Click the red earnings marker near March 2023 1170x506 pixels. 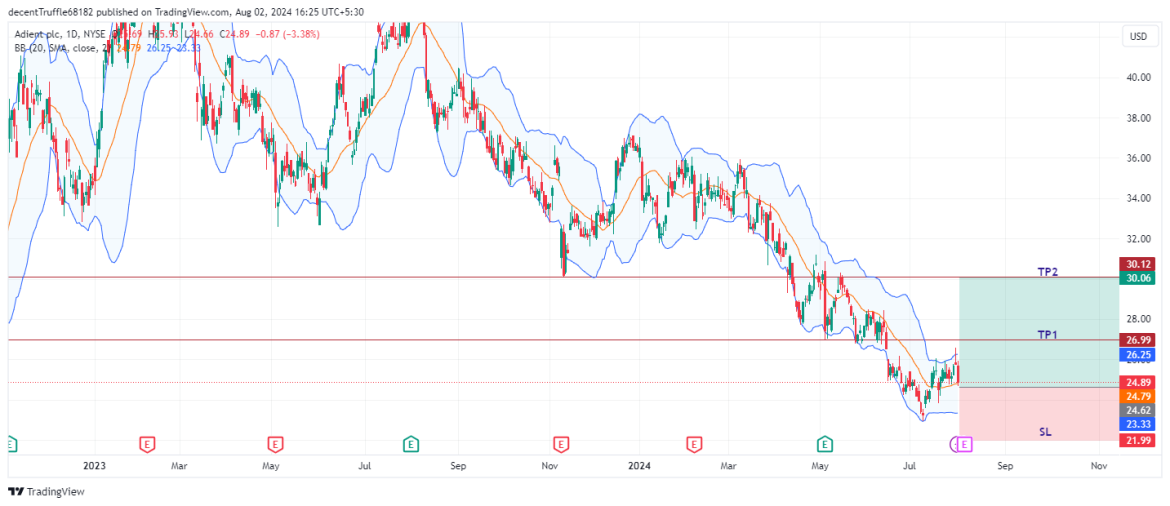click(x=146, y=443)
